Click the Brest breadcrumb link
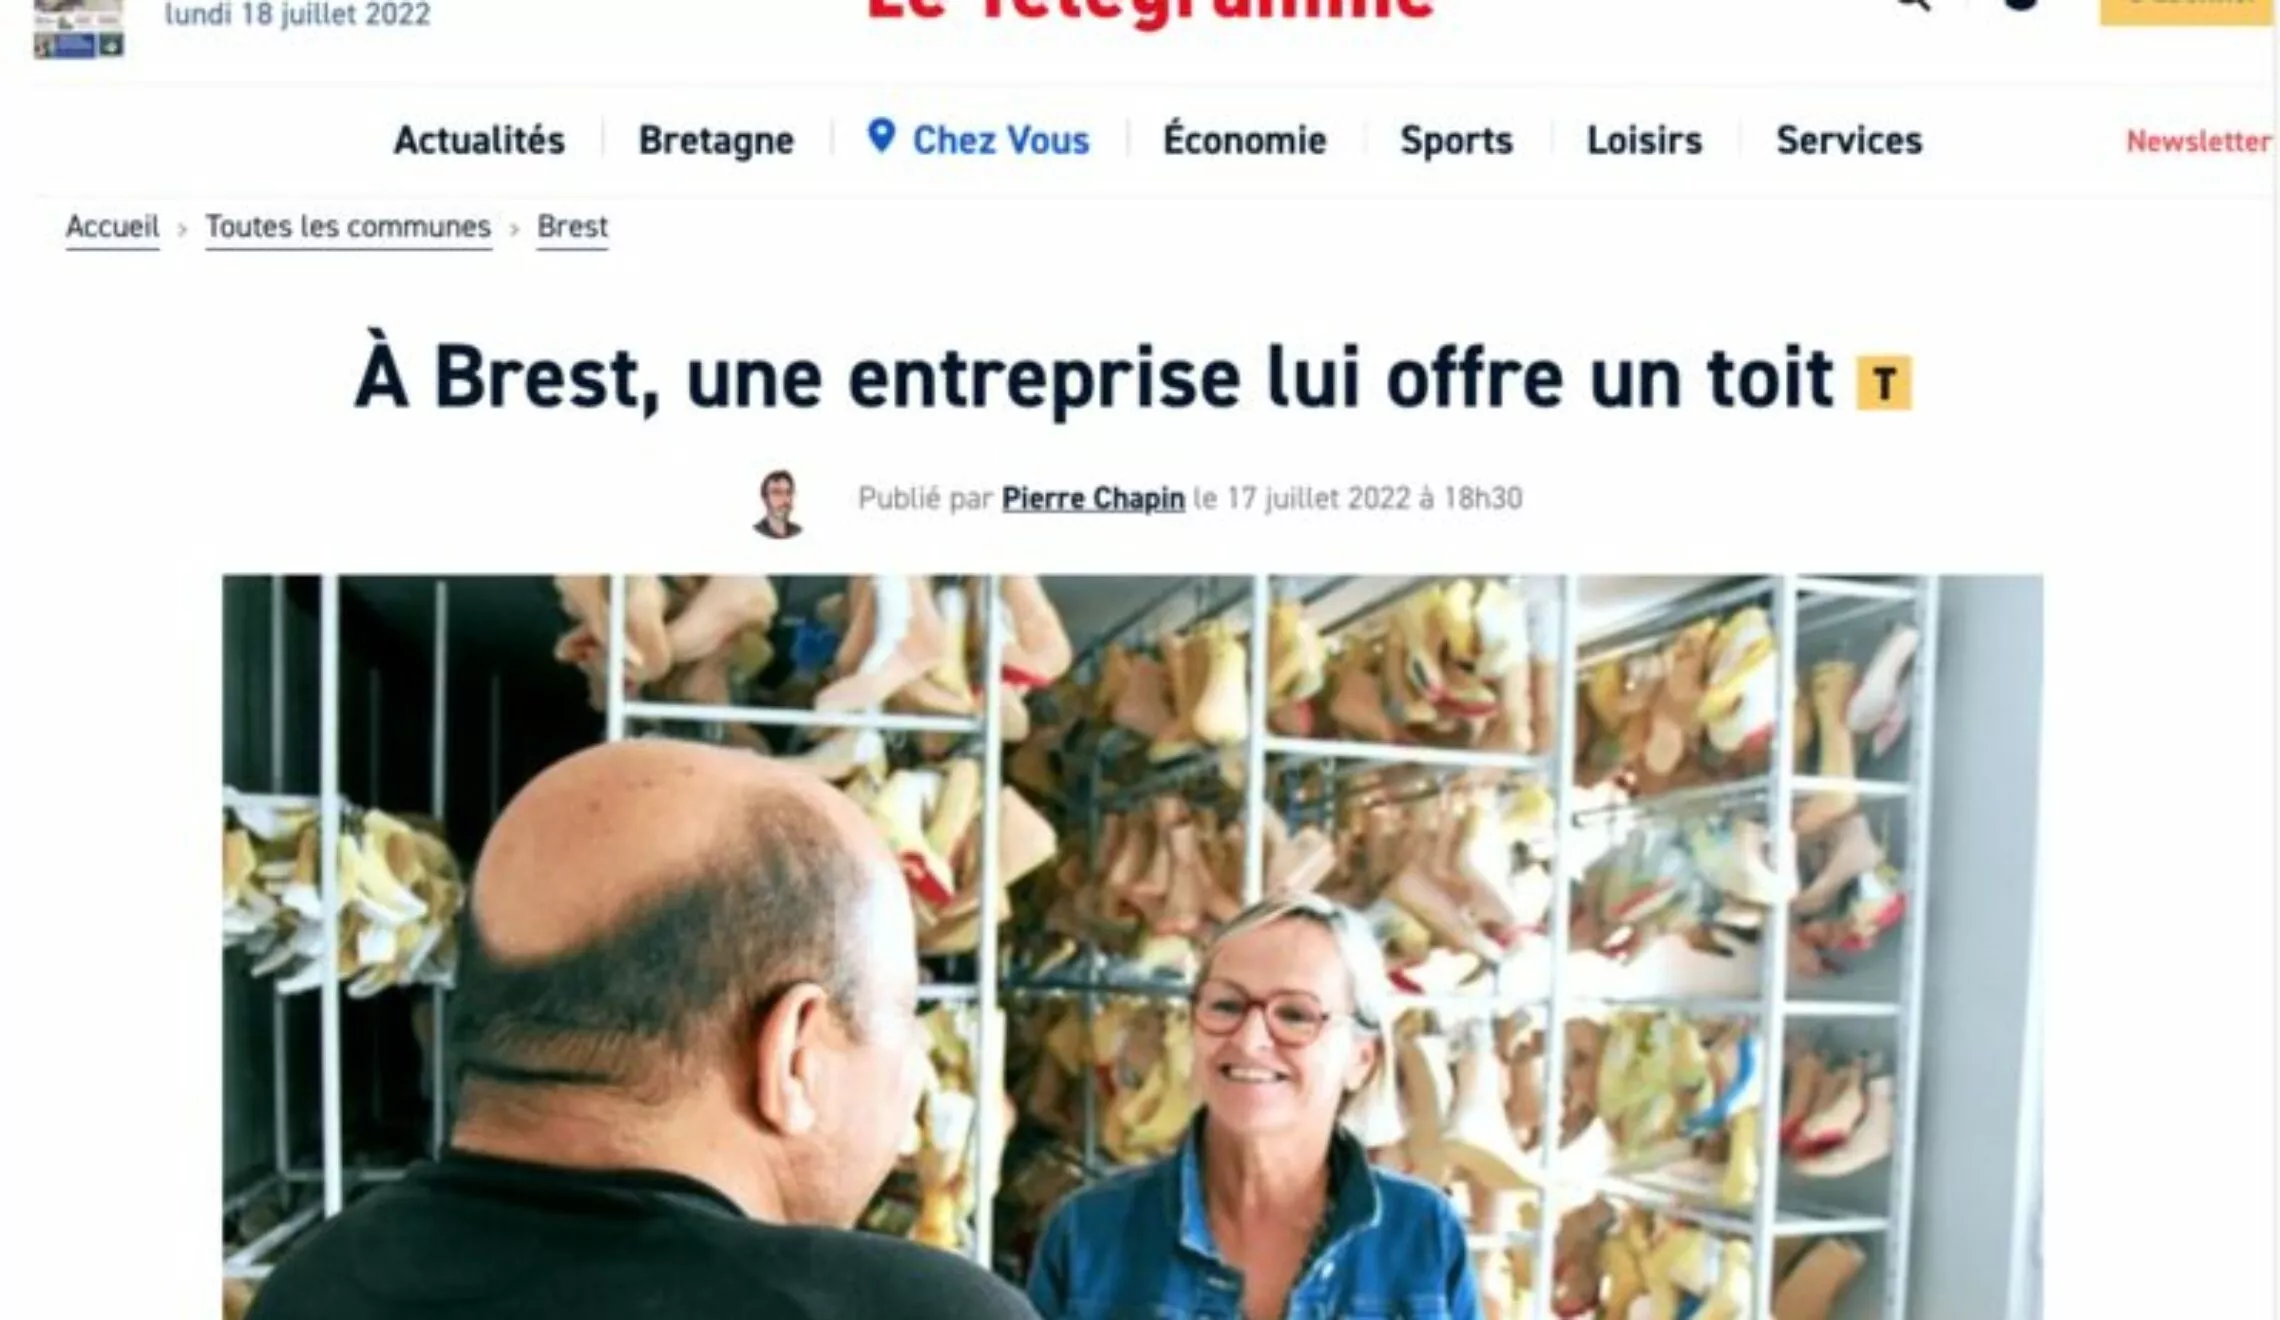This screenshot has height=1320, width=2280. (x=572, y=227)
